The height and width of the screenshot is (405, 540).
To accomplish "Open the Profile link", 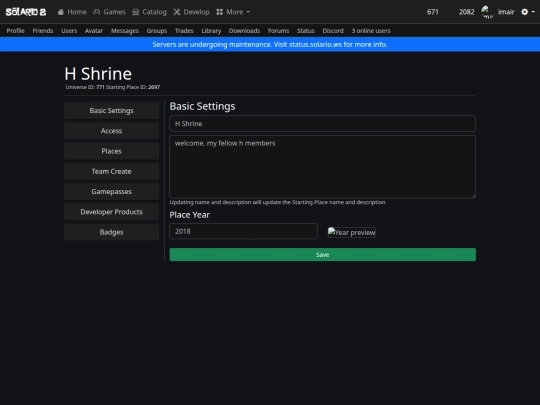I will [15, 31].
